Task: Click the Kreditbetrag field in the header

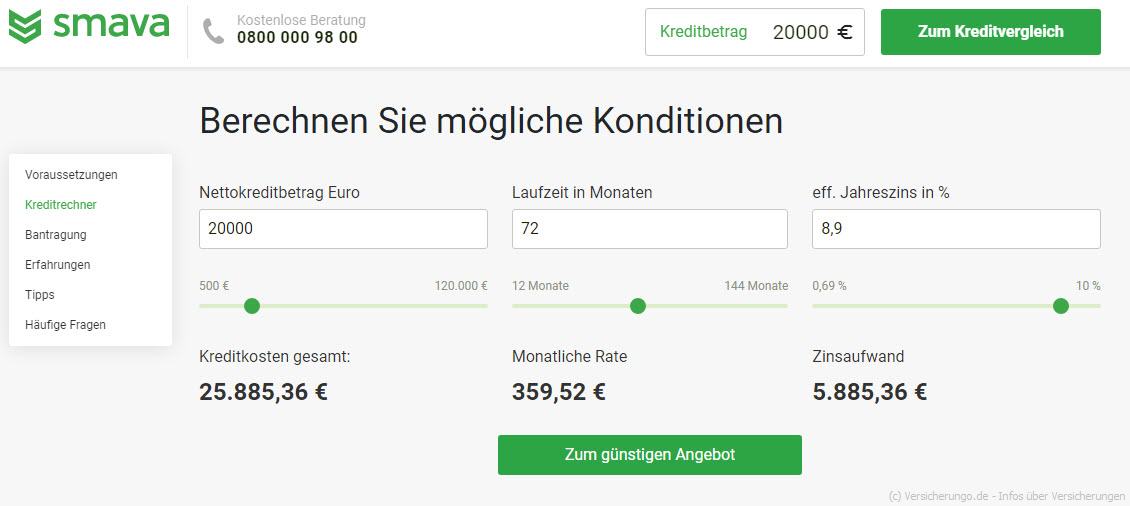Action: click(755, 32)
